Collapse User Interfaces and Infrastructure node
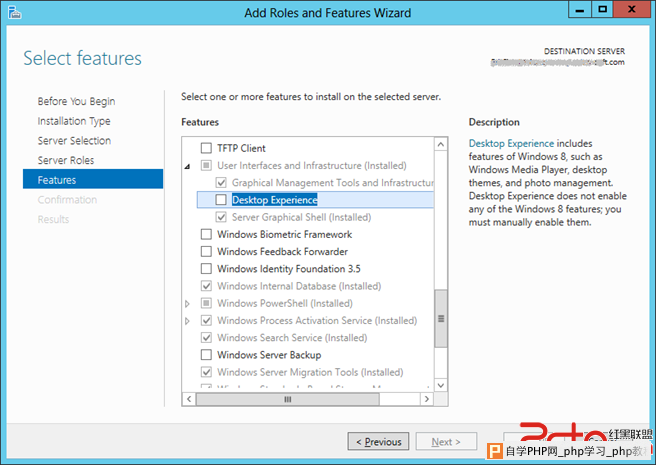 pyautogui.click(x=187, y=166)
